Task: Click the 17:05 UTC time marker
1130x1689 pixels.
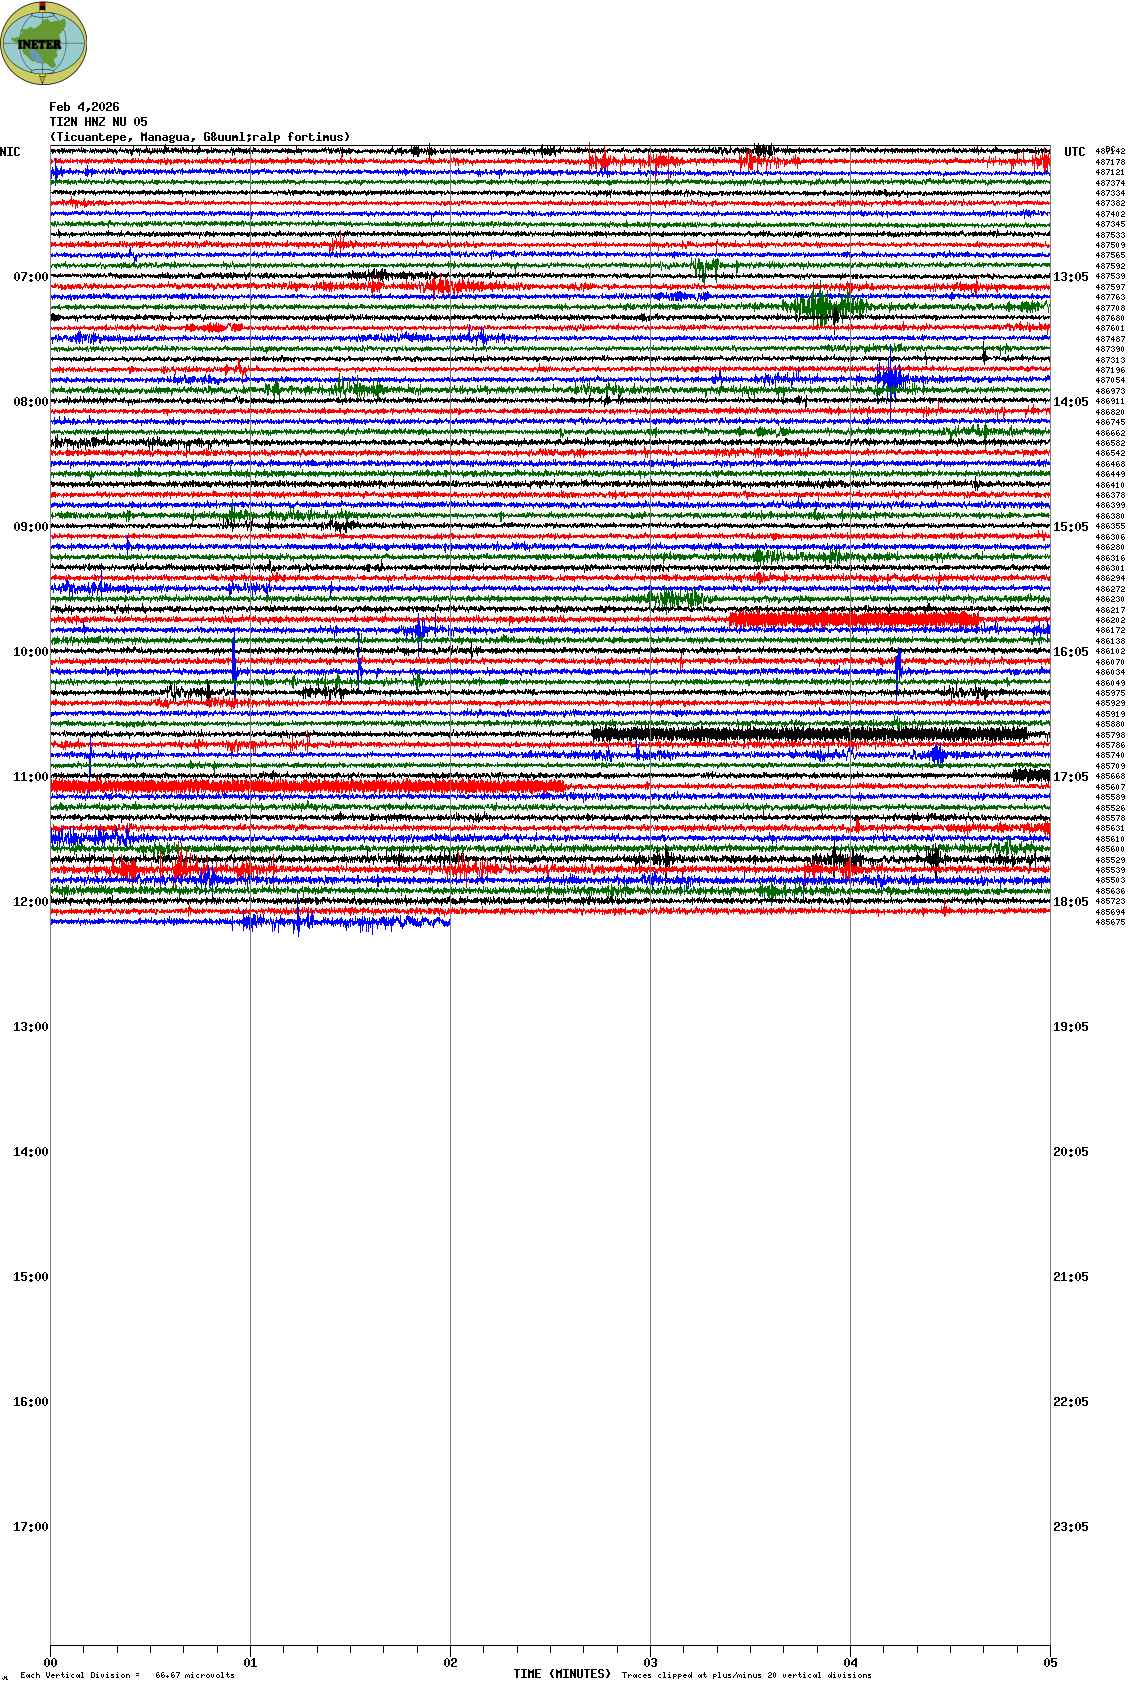Action: click(1070, 777)
